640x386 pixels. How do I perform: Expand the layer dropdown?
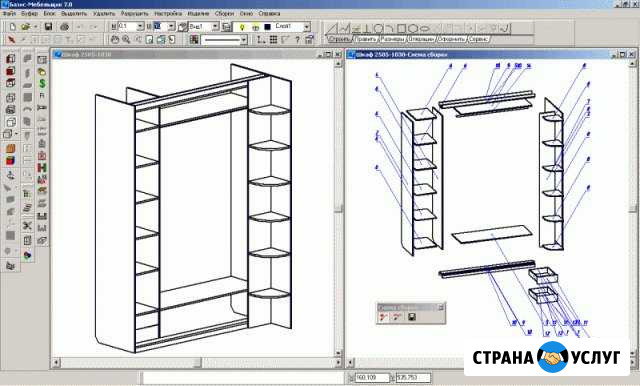click(307, 27)
